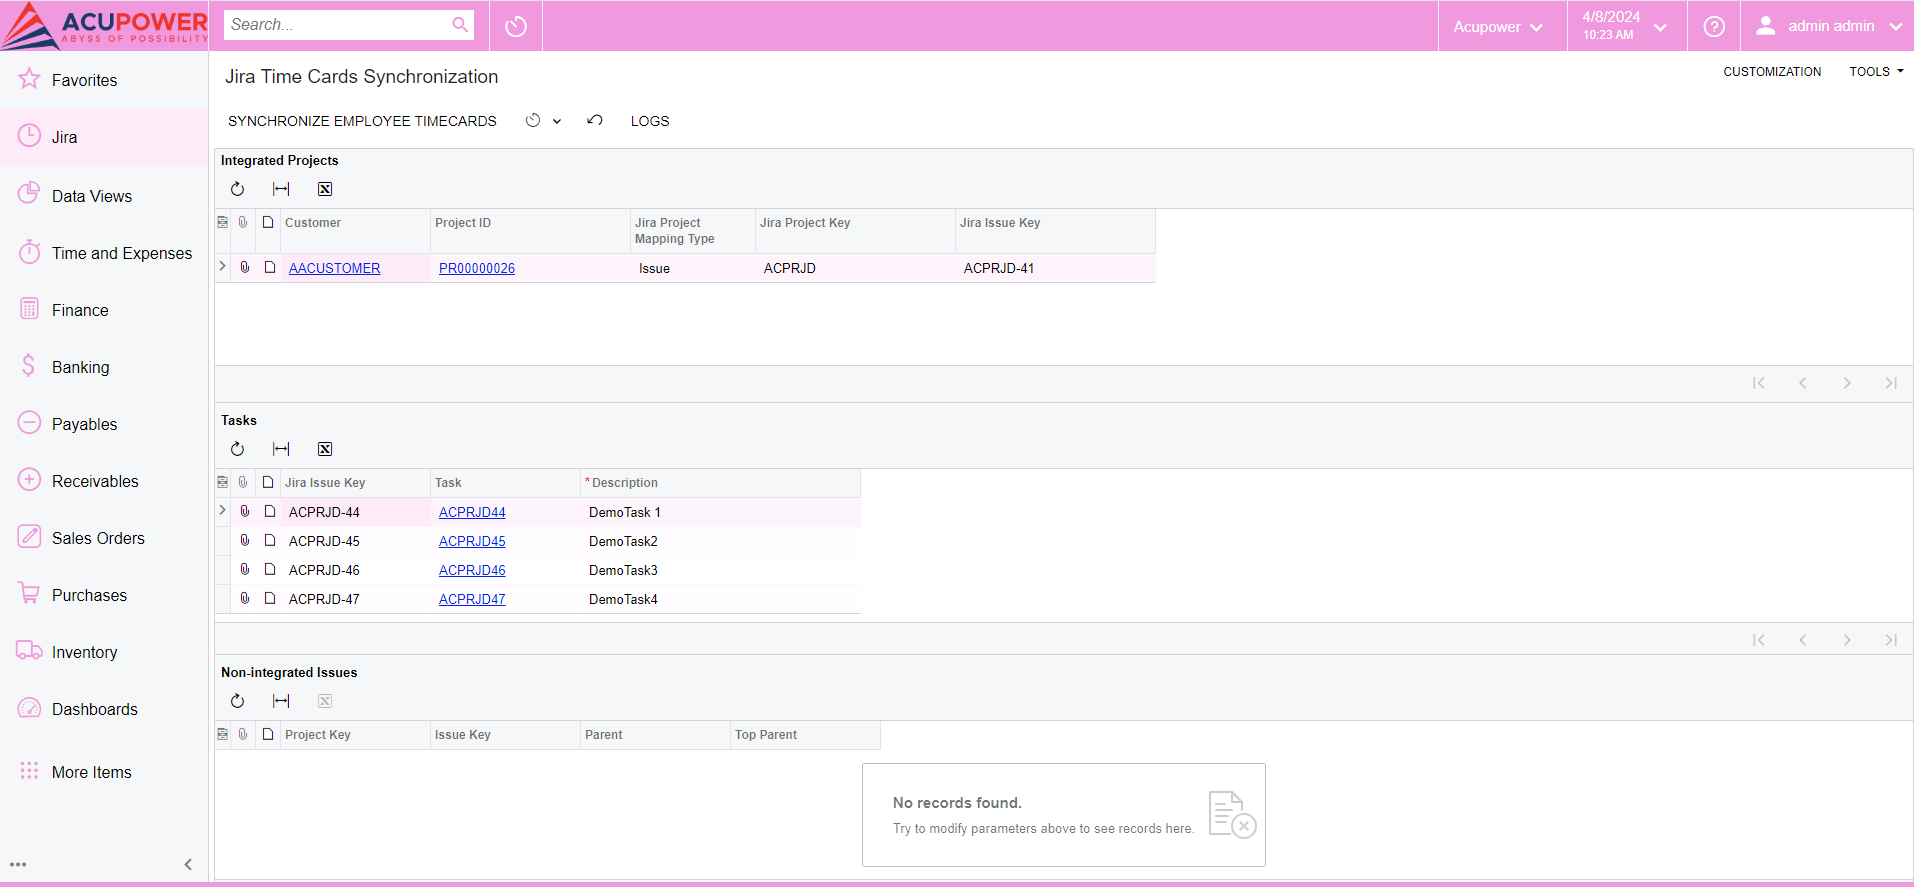
Task: Expand the ACPRJD-44 task row
Action: pyautogui.click(x=223, y=511)
